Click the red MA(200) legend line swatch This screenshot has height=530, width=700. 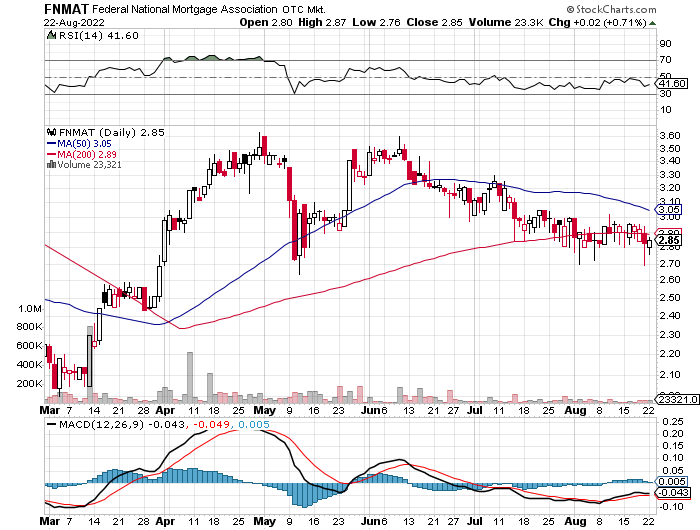(52, 154)
